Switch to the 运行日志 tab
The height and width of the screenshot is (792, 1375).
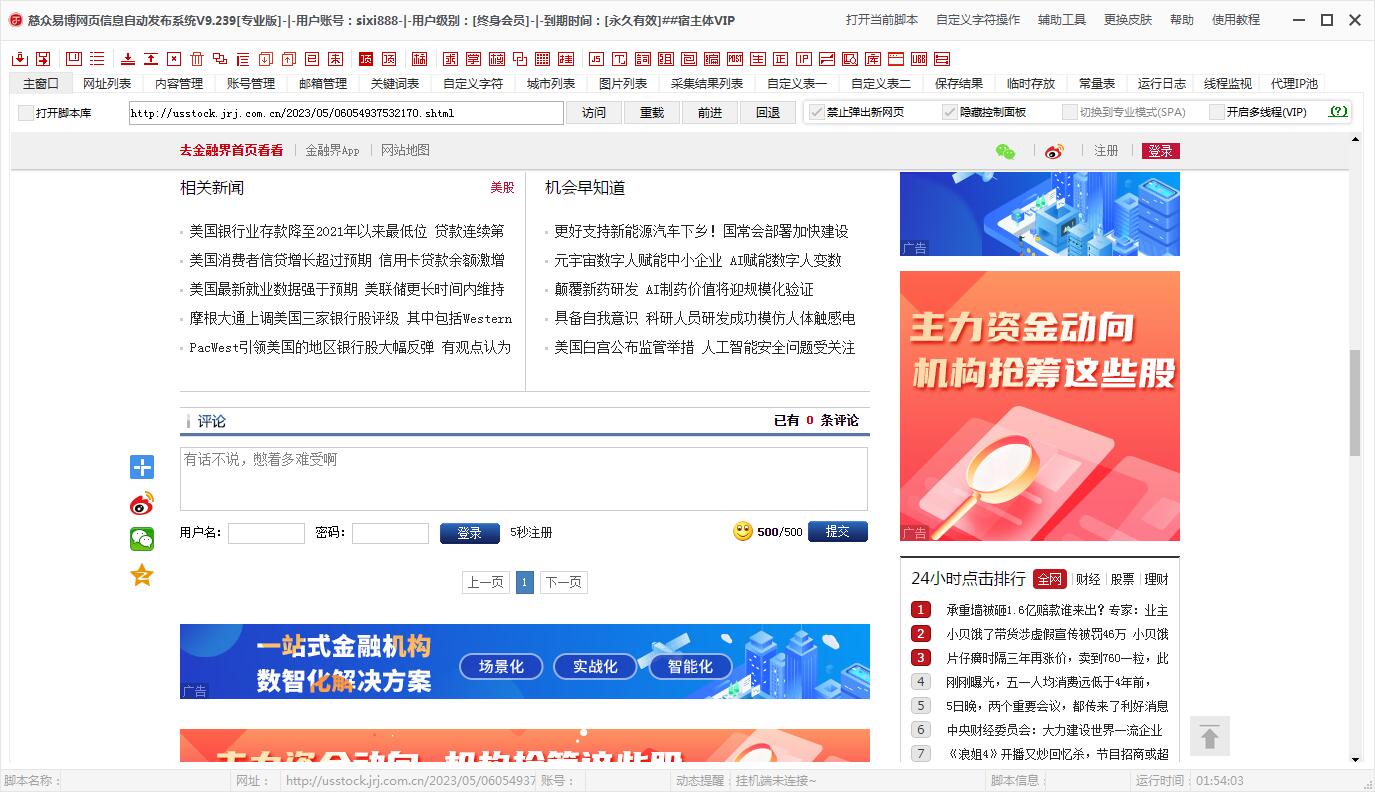point(1162,84)
